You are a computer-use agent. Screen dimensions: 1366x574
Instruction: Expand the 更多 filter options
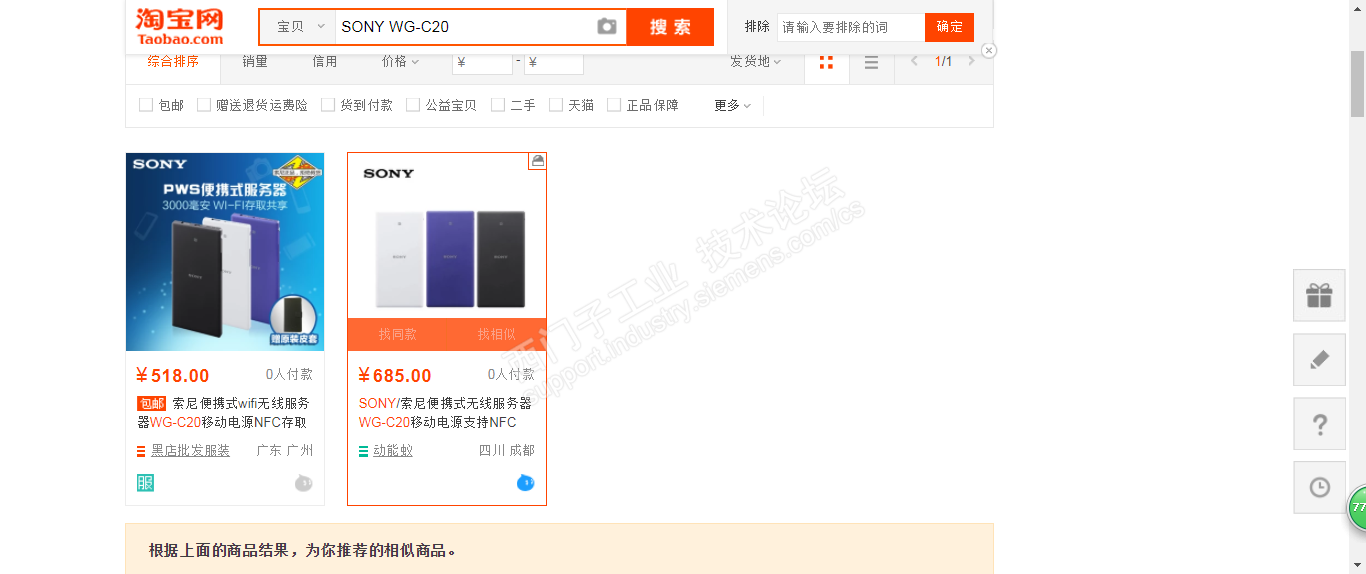(x=733, y=105)
